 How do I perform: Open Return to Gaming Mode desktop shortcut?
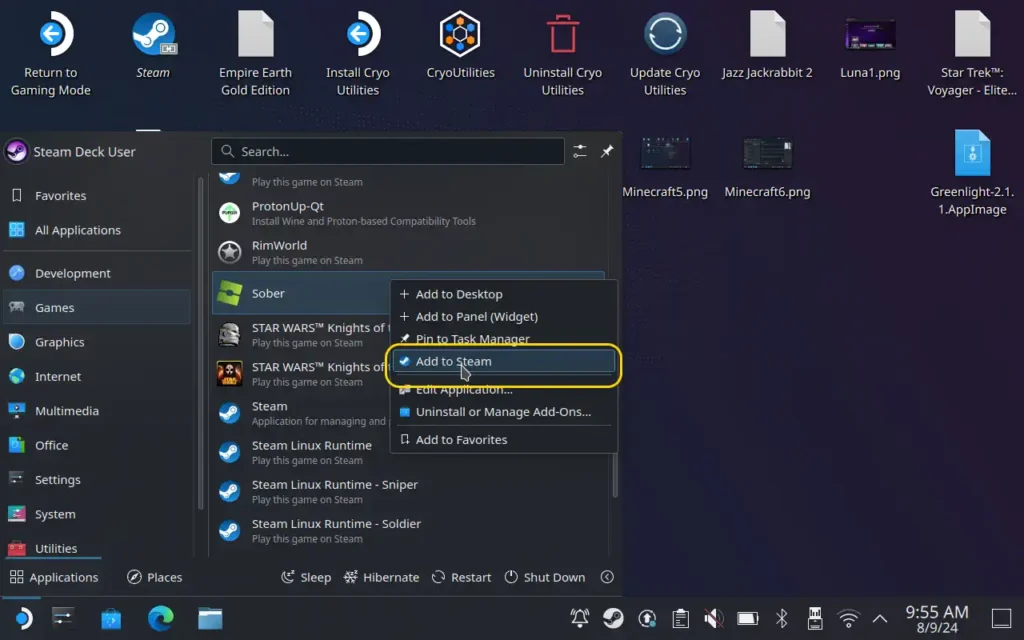click(x=51, y=54)
